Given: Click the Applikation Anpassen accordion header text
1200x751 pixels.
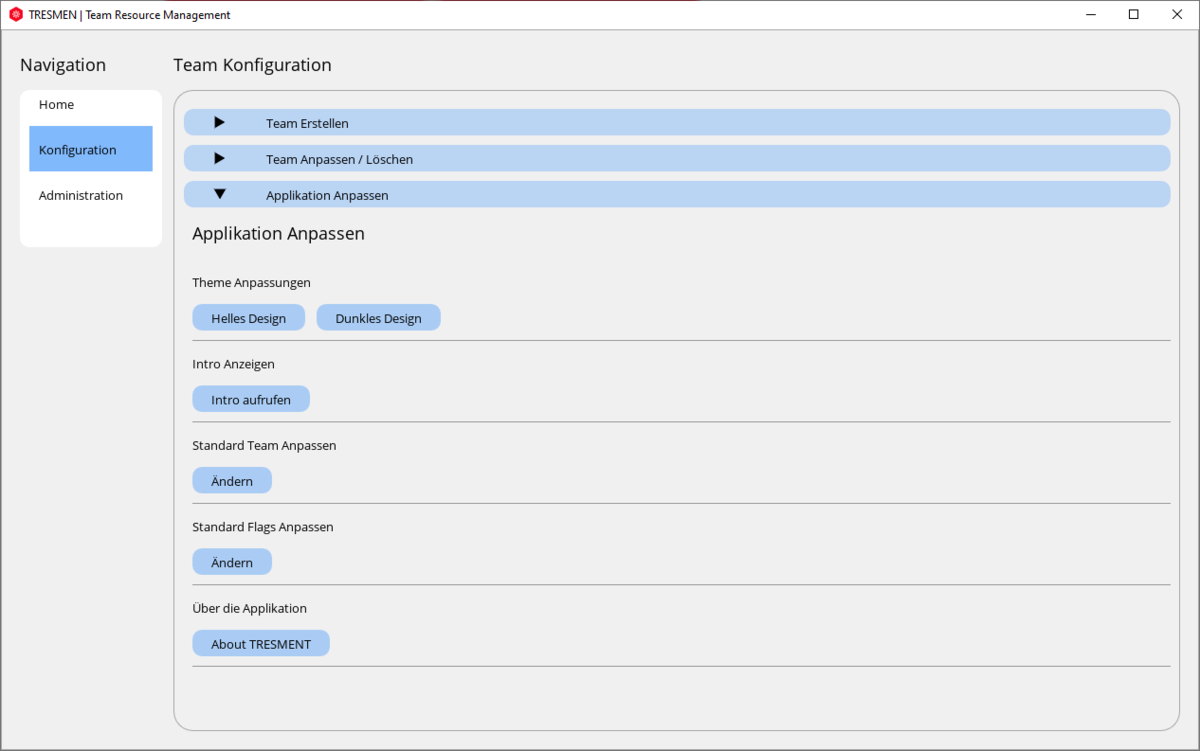Looking at the screenshot, I should pos(327,196).
